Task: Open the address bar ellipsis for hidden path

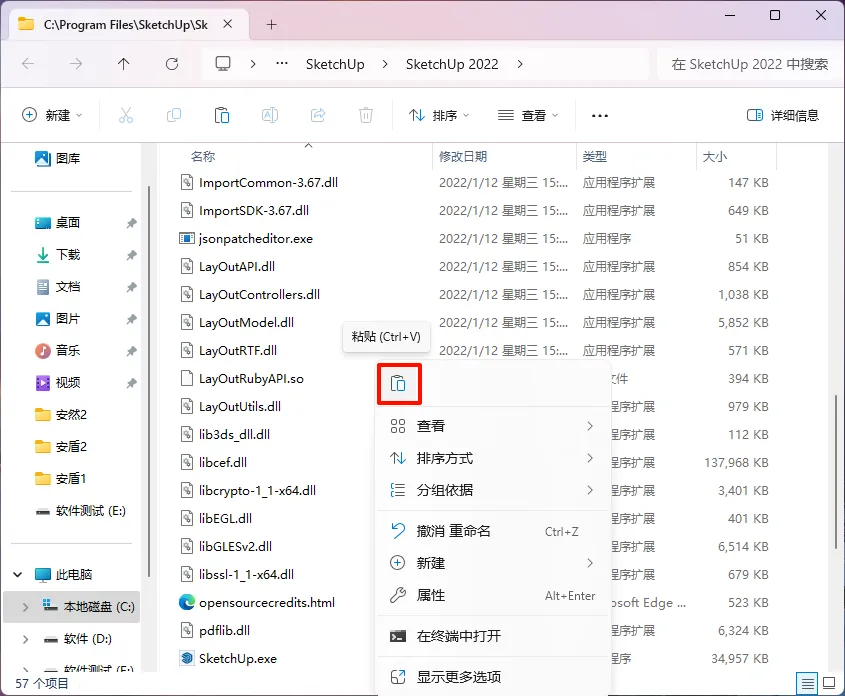Action: coord(282,64)
